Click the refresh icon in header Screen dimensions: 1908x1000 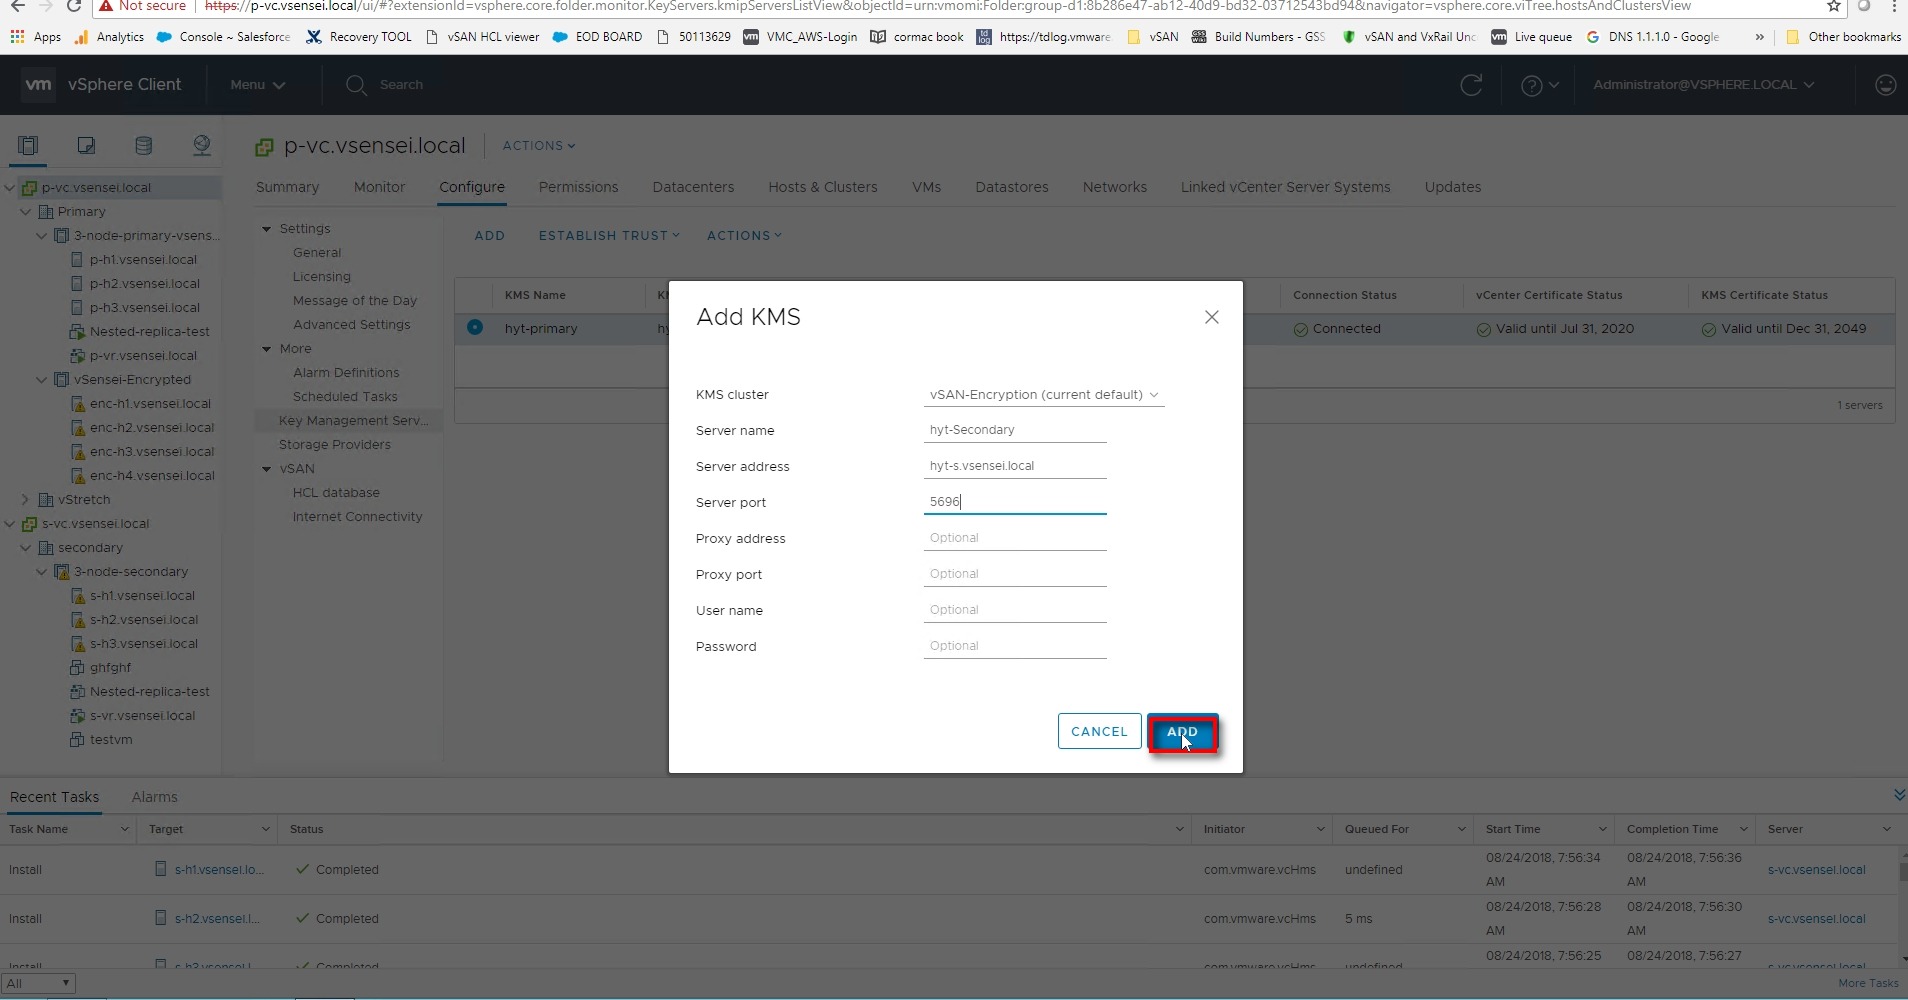[x=1471, y=85]
